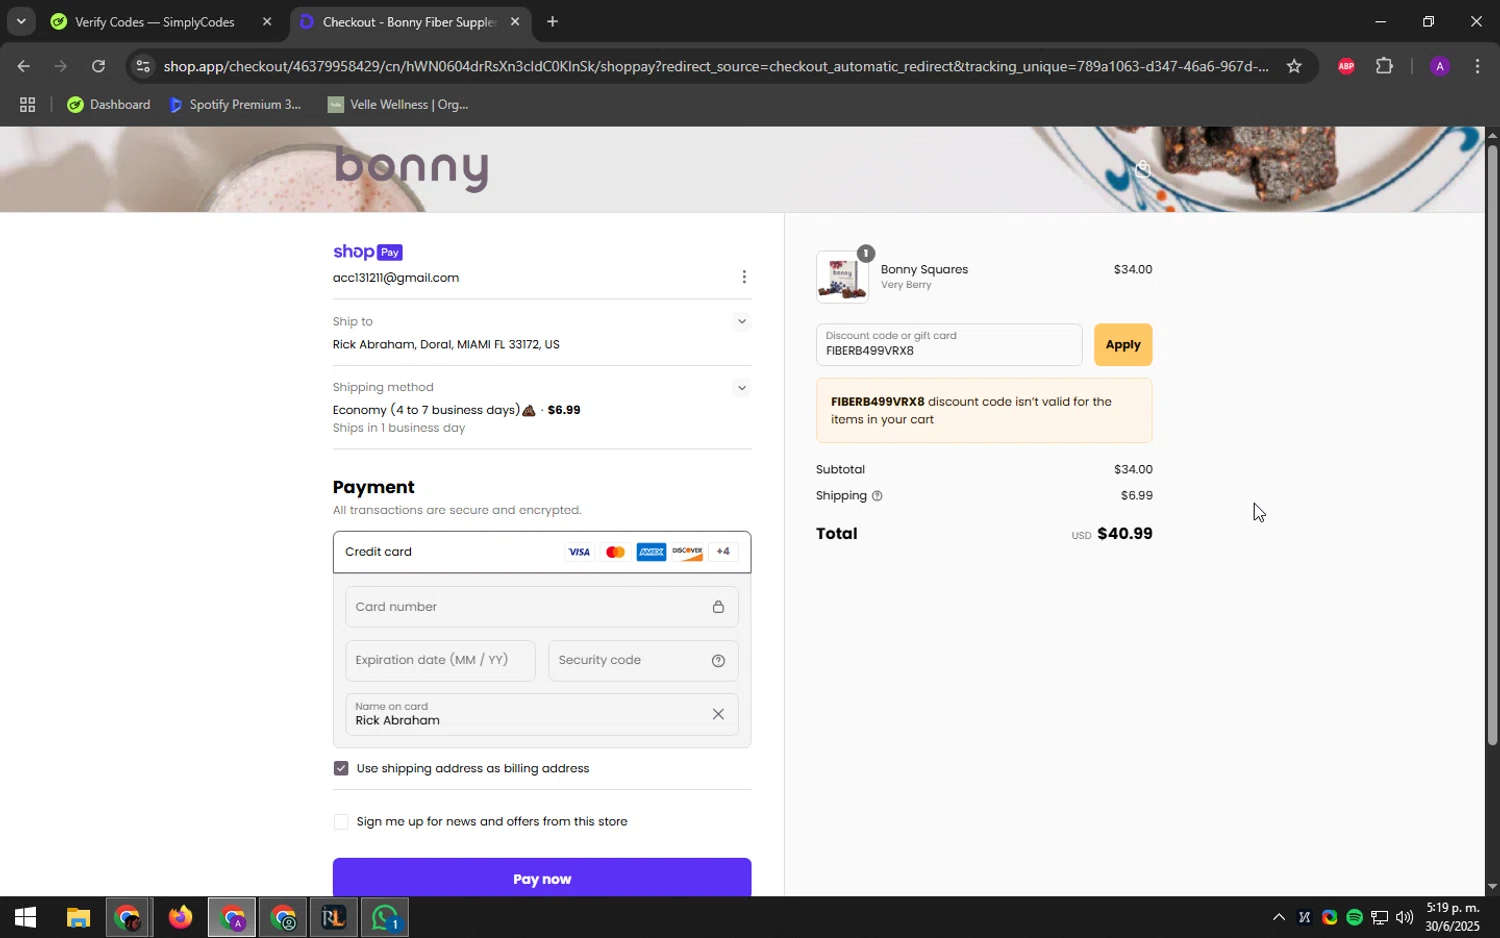Image resolution: width=1500 pixels, height=938 pixels.
Task: View site information icon in address bar
Action: (143, 67)
